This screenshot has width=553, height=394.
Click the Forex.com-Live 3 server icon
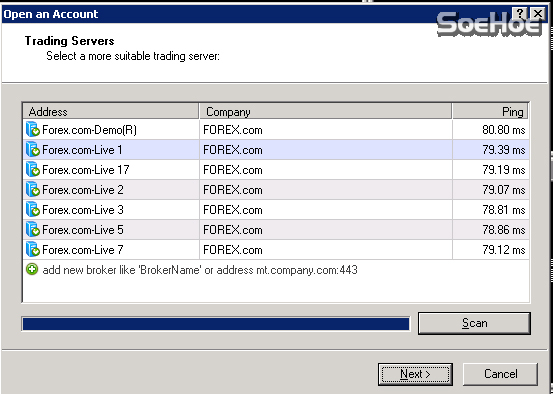click(x=33, y=210)
